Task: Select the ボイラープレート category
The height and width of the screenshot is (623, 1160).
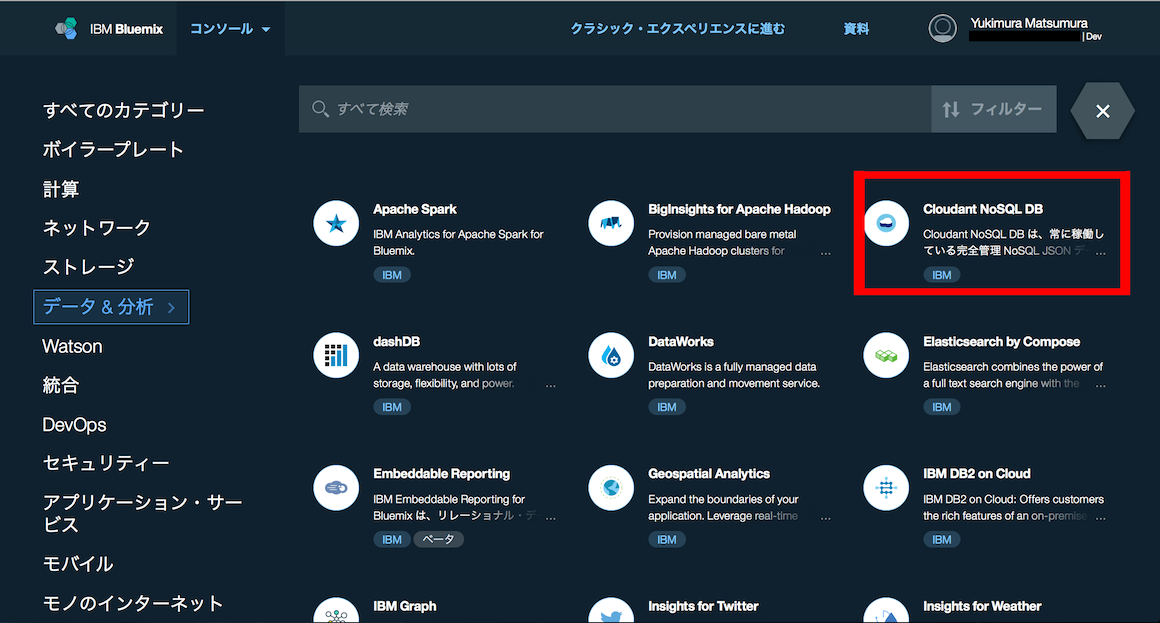Action: pyautogui.click(x=113, y=149)
